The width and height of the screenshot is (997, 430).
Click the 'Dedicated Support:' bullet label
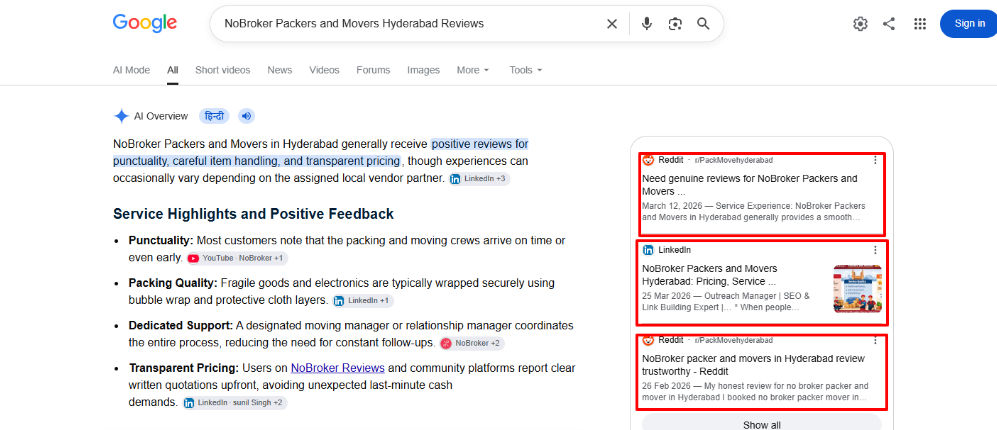[x=181, y=326]
